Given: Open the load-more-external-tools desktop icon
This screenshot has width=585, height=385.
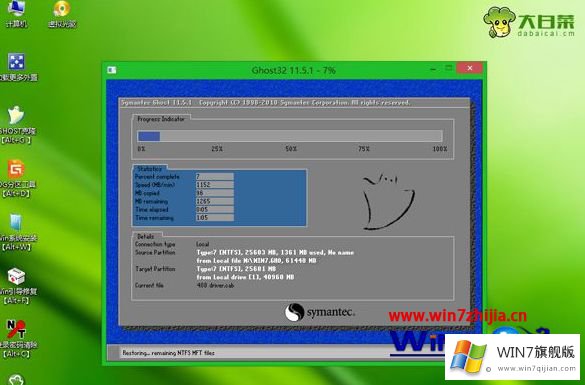Looking at the screenshot, I should click(18, 67).
